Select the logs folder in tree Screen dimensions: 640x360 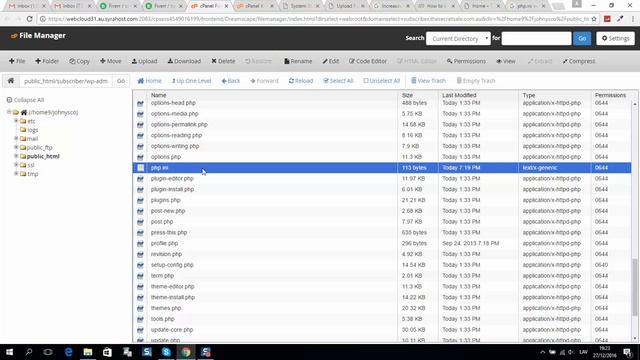33,130
